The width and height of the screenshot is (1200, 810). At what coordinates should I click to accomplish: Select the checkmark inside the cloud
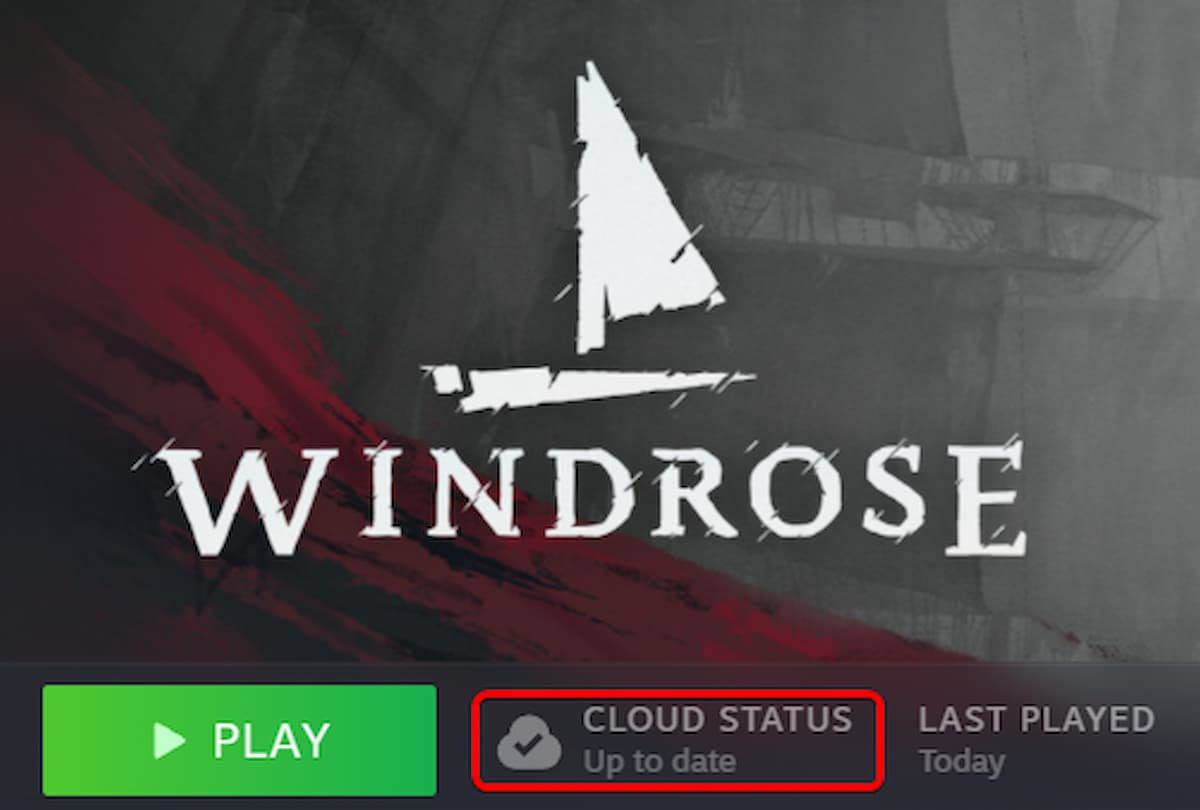(528, 746)
